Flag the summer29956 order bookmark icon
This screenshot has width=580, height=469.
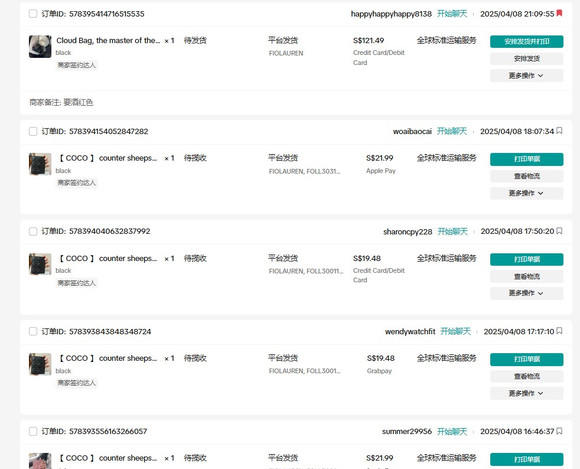pyautogui.click(x=559, y=431)
